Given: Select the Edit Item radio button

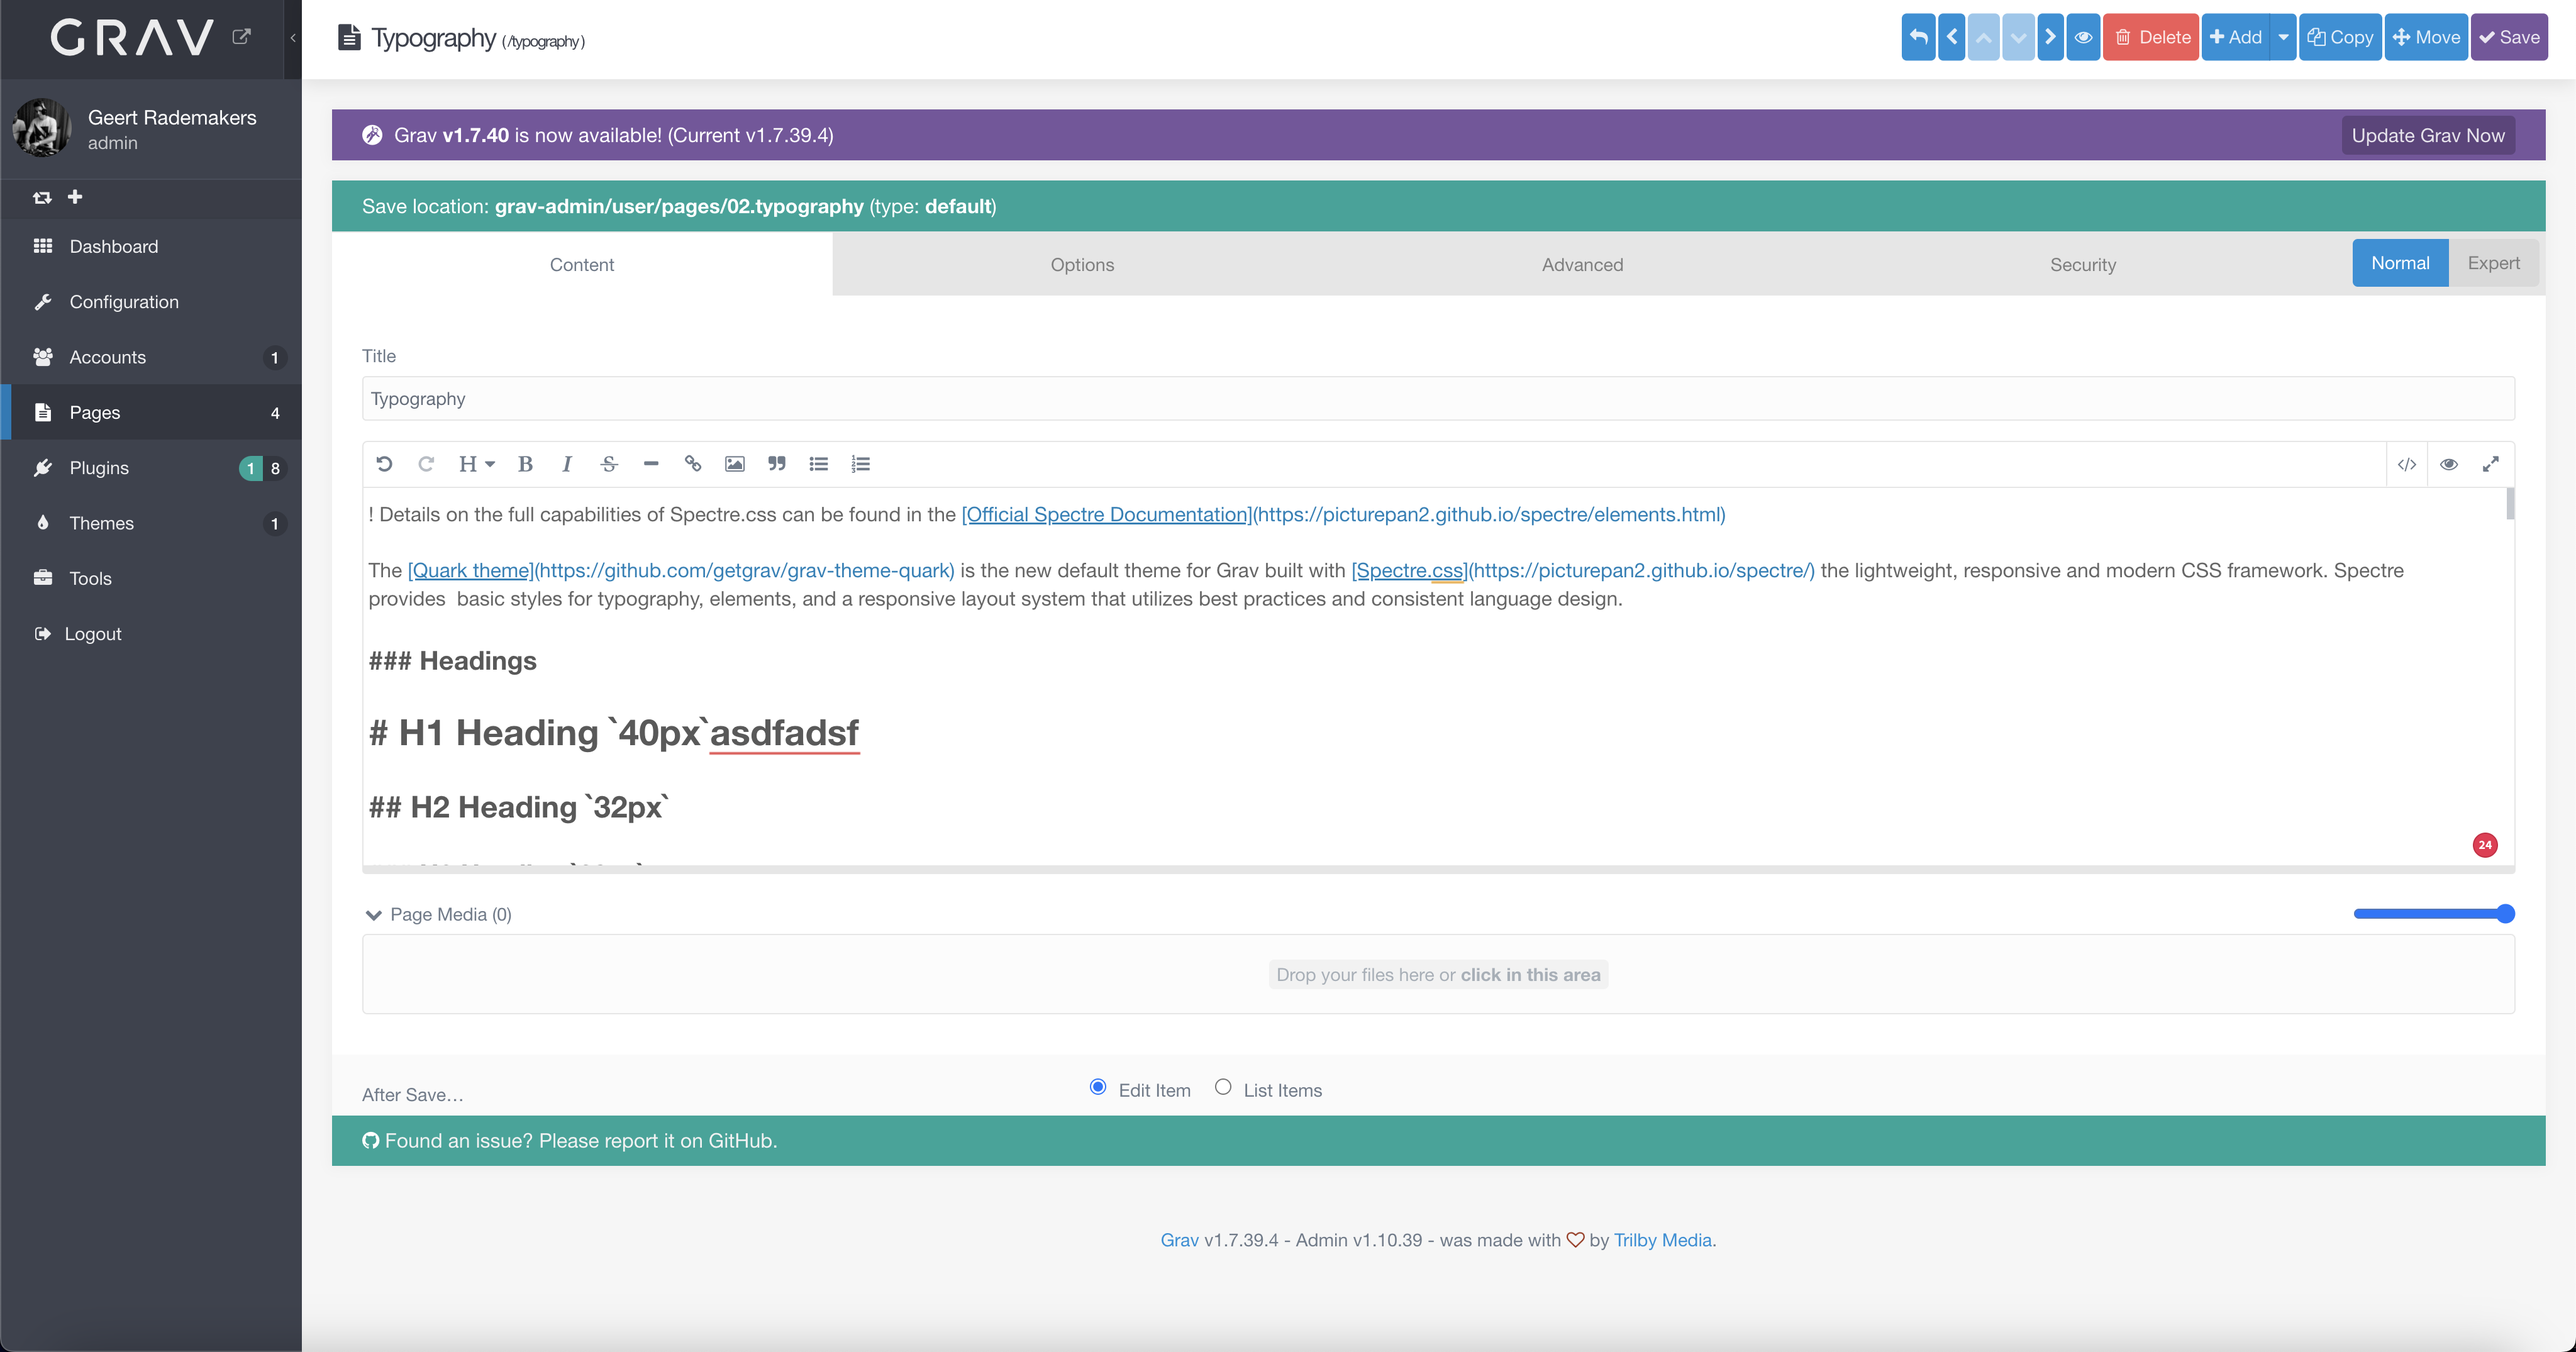Looking at the screenshot, I should (x=1098, y=1087).
